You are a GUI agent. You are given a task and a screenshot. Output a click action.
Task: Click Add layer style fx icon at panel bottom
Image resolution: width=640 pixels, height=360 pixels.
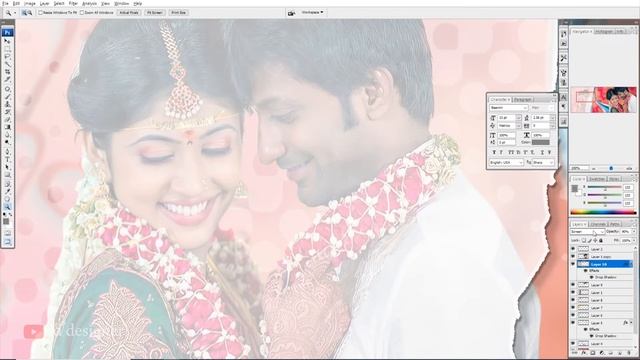pos(584,353)
